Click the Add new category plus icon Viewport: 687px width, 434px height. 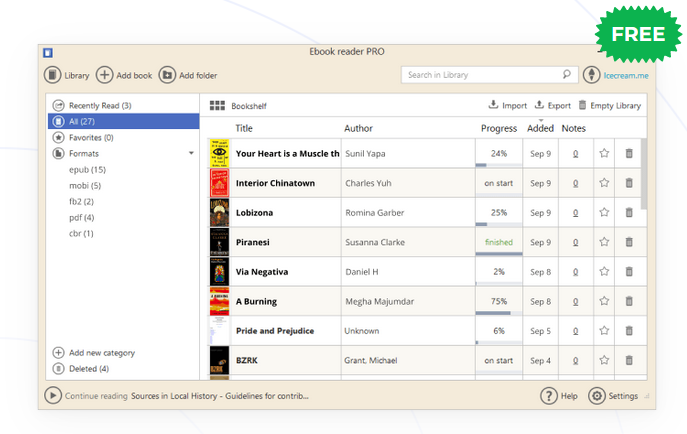tap(58, 353)
